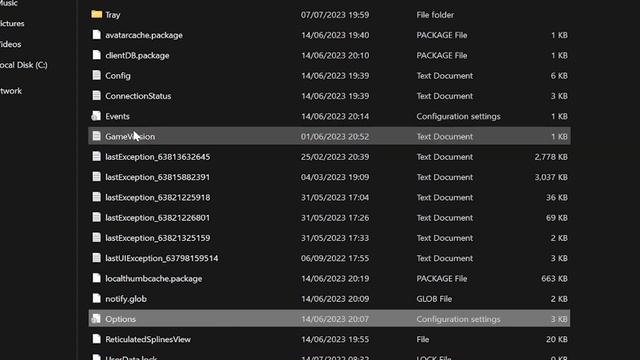The height and width of the screenshot is (360, 640).
Task: Select Network in the navigation pane
Action: click(x=11, y=91)
